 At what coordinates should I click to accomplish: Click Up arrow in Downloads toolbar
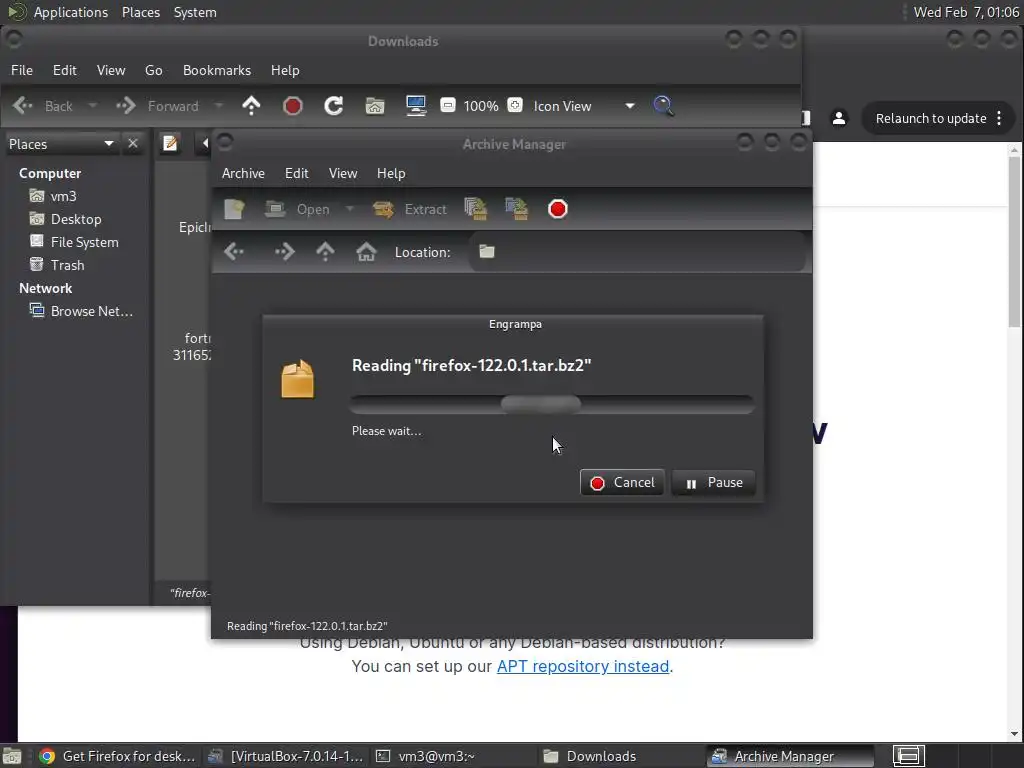pyautogui.click(x=251, y=106)
